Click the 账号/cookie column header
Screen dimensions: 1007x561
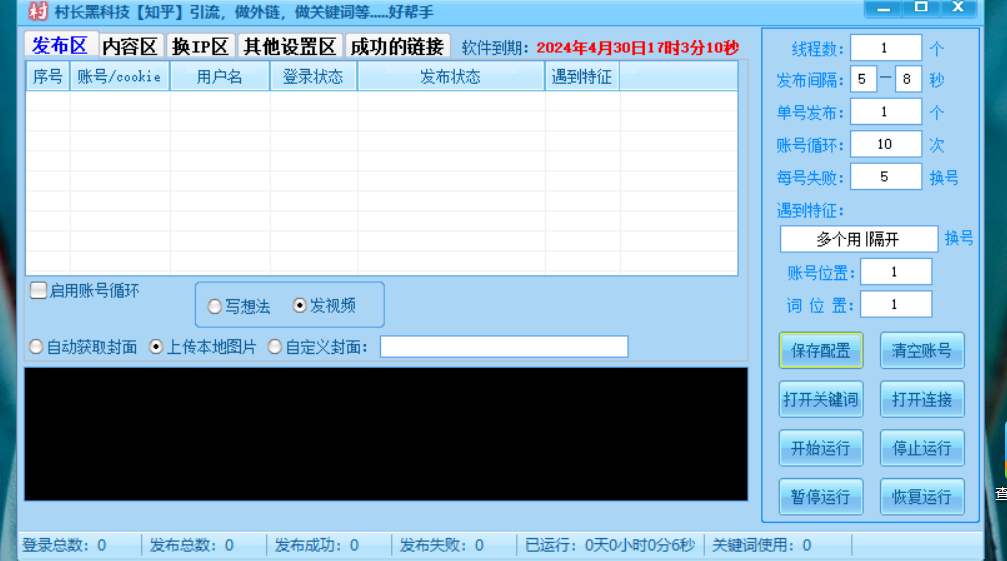119,76
